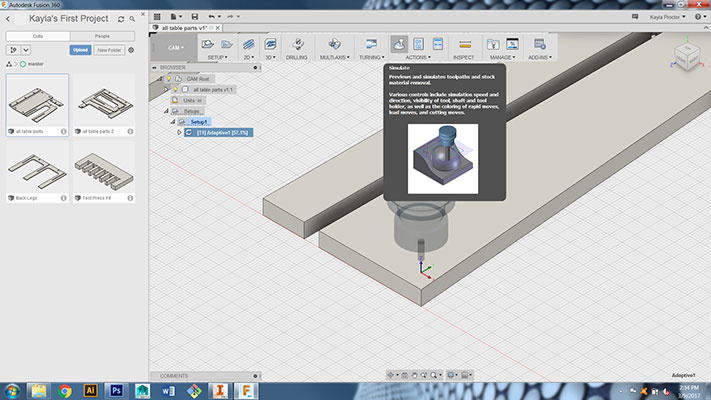The height and width of the screenshot is (400, 711).
Task: Click the Multi-Axis tool icon
Action: (x=335, y=44)
